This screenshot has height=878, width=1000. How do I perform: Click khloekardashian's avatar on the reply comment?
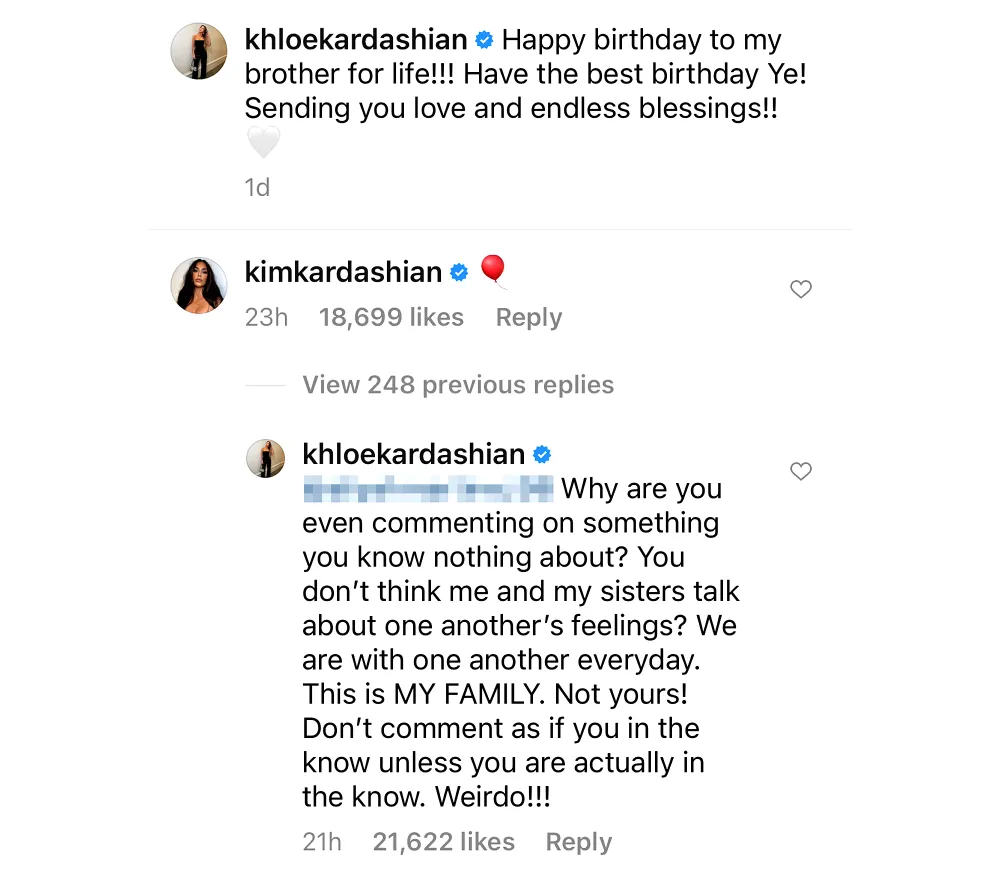265,458
